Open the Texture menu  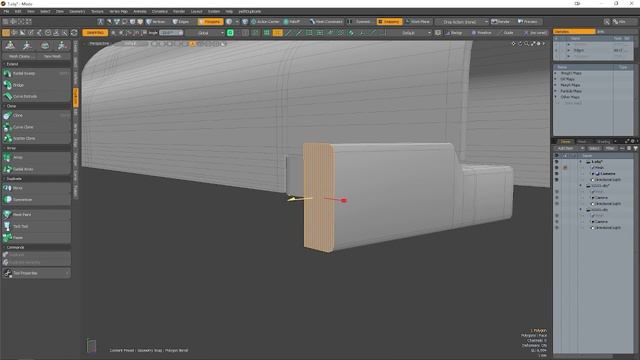pyautogui.click(x=97, y=11)
